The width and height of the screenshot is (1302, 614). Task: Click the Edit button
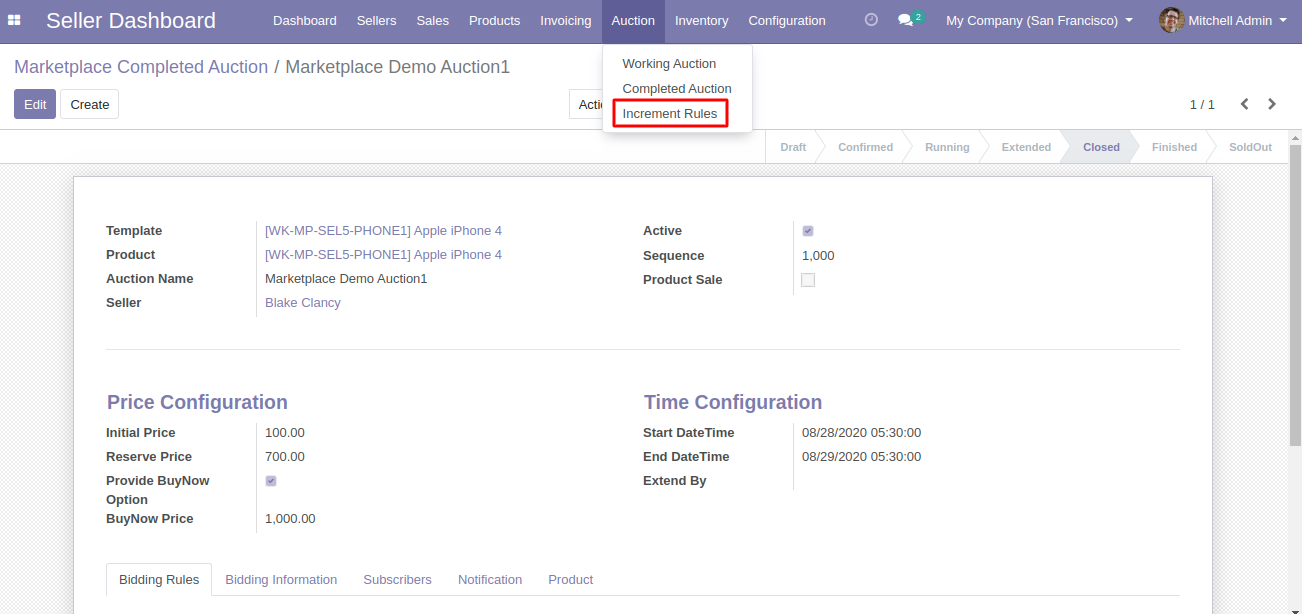35,104
